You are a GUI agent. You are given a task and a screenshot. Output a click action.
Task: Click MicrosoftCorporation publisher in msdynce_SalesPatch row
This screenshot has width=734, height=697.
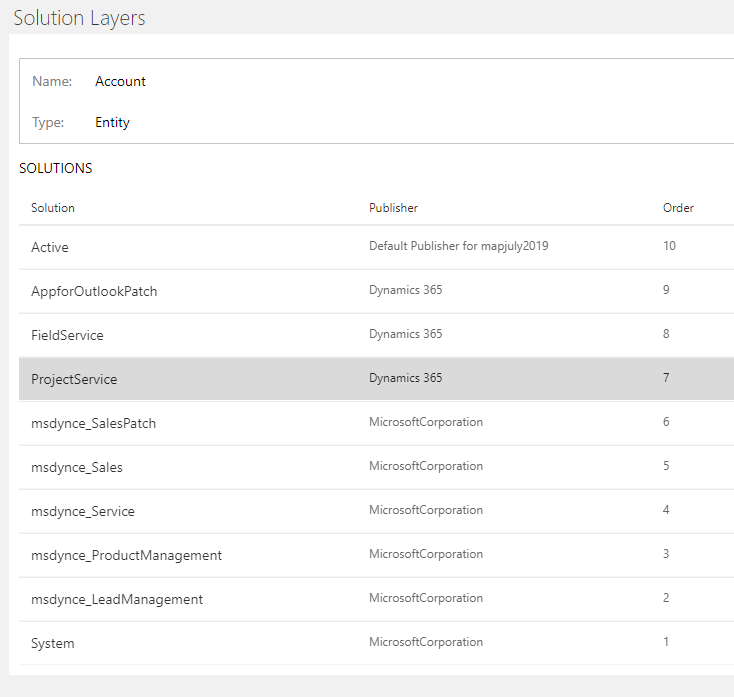(426, 422)
